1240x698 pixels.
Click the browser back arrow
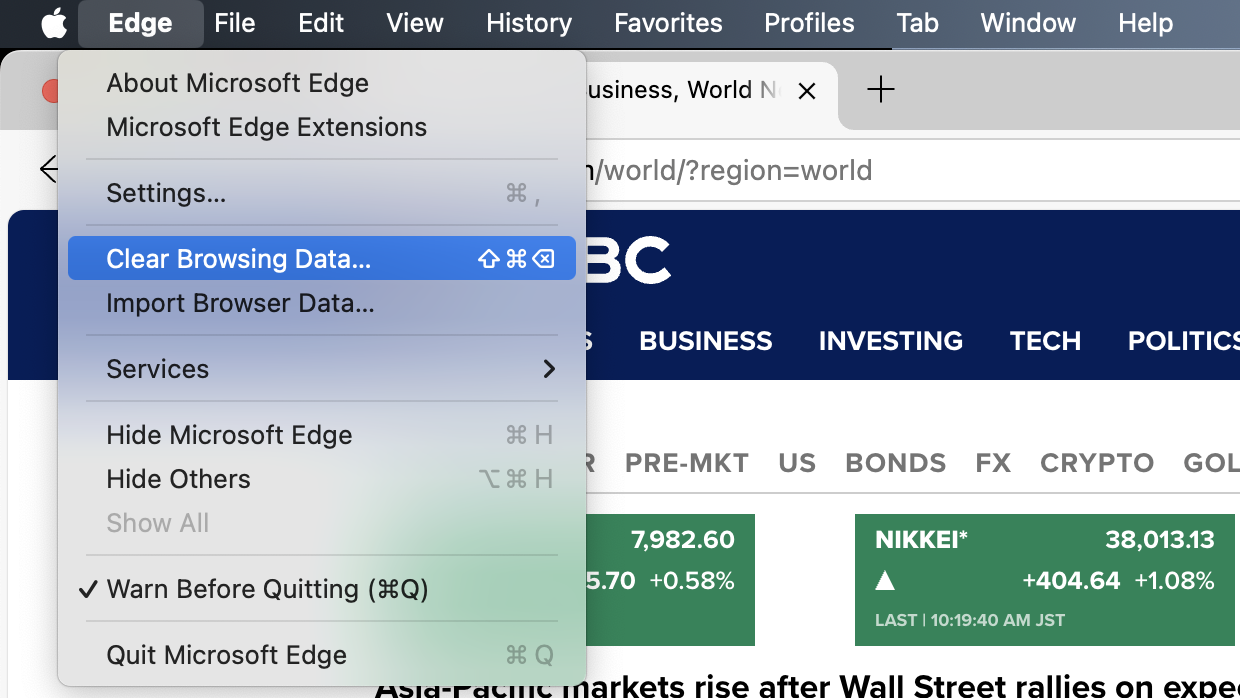pos(48,169)
